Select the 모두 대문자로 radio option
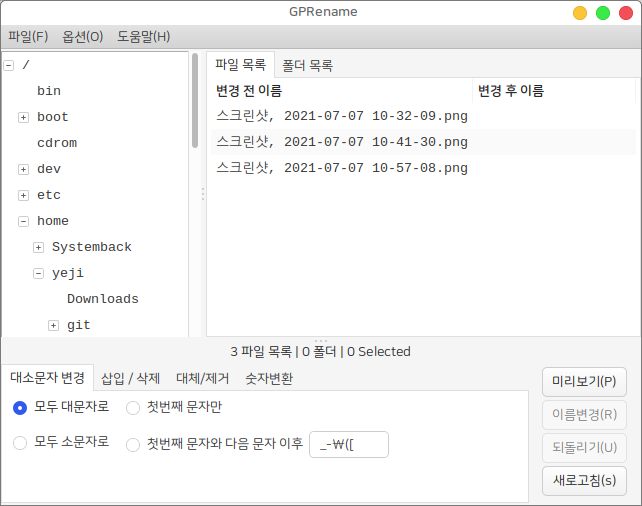 (x=20, y=407)
